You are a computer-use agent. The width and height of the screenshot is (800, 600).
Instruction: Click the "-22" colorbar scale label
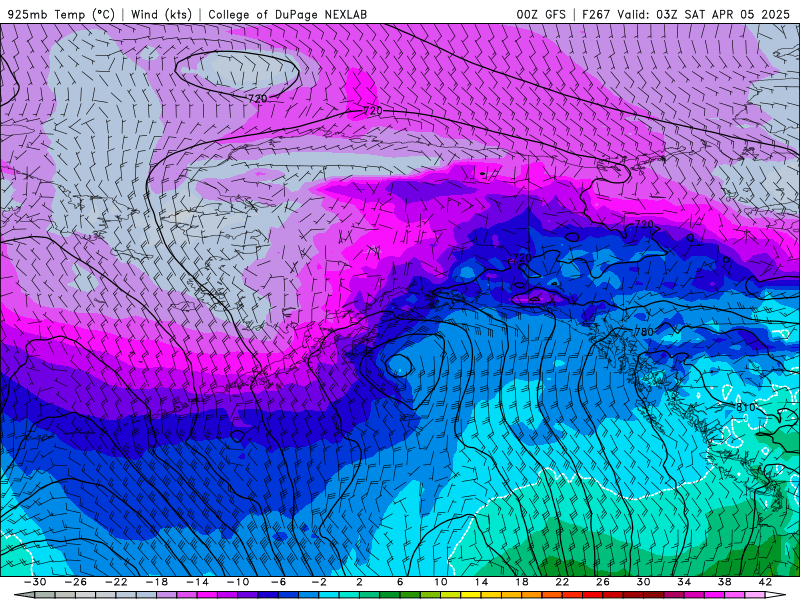click(x=116, y=582)
